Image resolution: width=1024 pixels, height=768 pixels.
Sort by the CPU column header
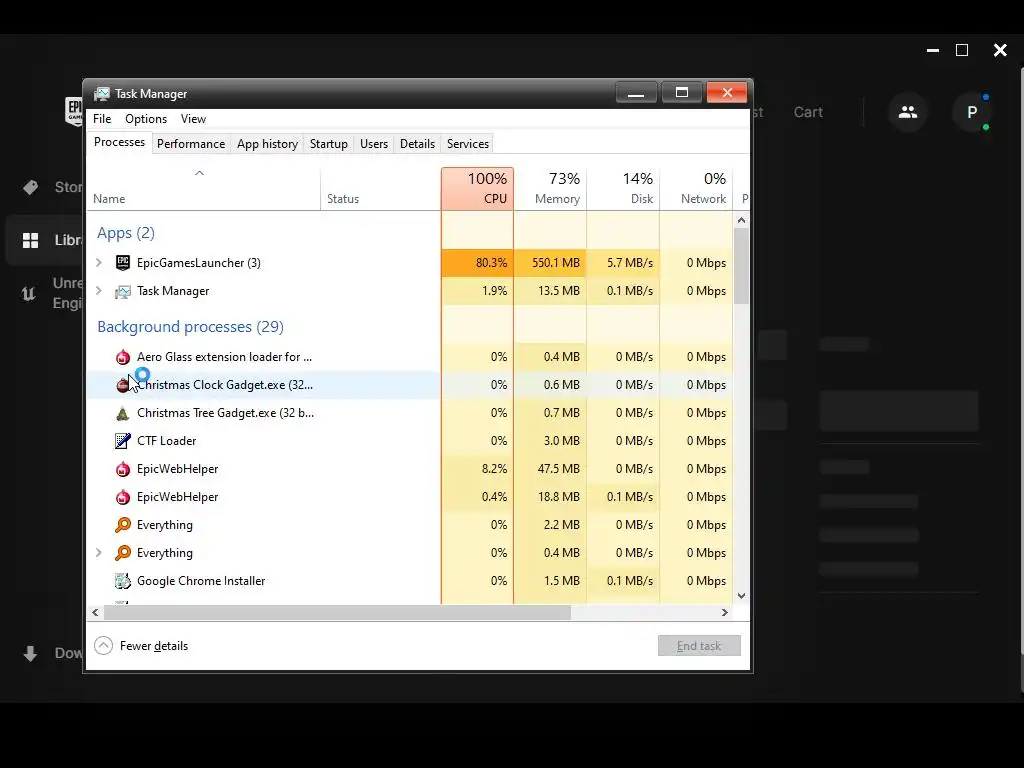tap(477, 189)
